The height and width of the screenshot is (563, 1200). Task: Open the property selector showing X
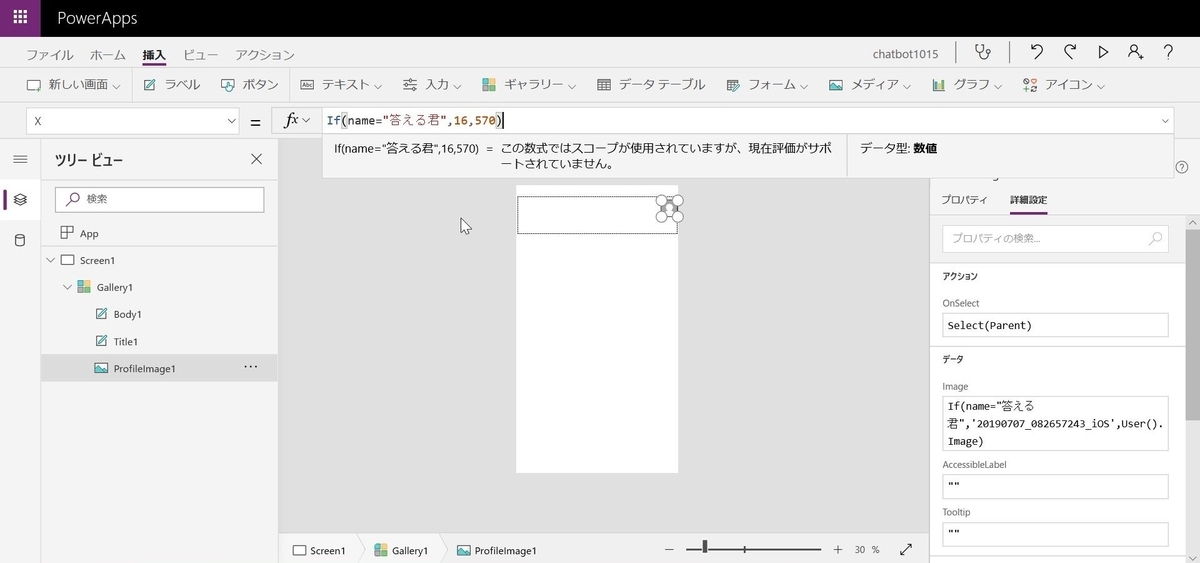[133, 121]
